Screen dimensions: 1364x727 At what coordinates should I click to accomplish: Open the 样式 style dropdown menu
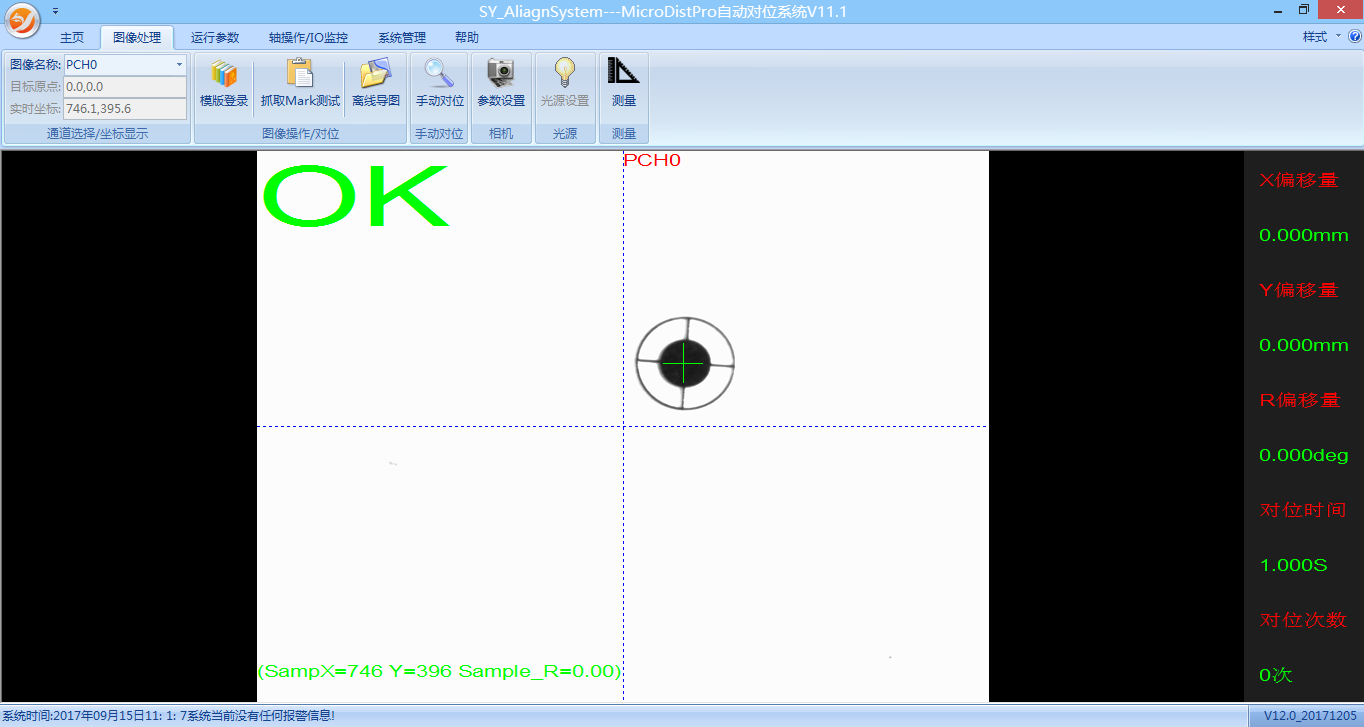(1320, 37)
